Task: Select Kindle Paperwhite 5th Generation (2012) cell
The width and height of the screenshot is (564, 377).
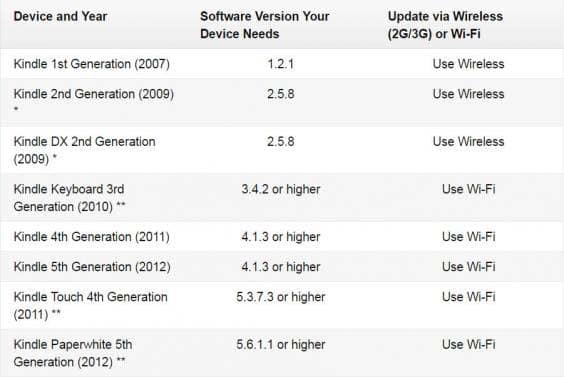Action: [x=73, y=353]
